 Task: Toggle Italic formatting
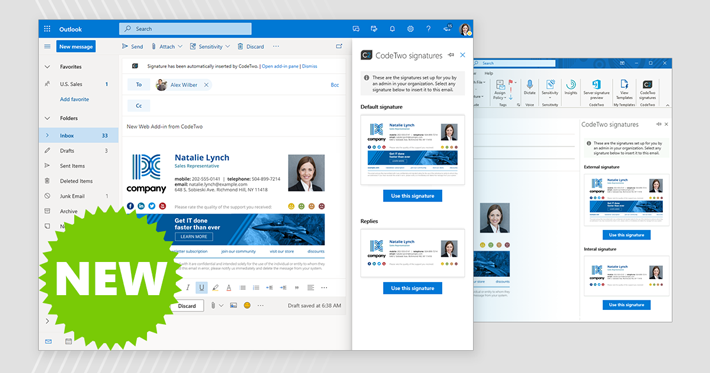click(x=188, y=287)
